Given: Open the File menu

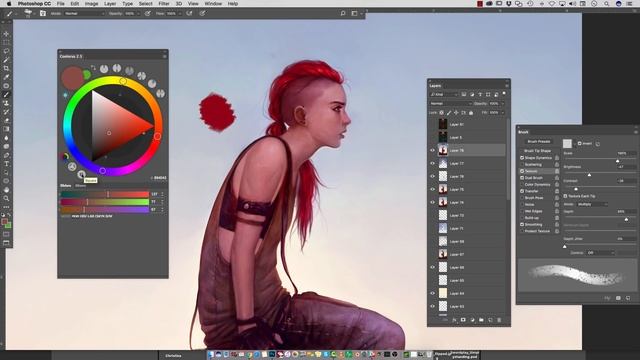Looking at the screenshot, I should (60, 4).
